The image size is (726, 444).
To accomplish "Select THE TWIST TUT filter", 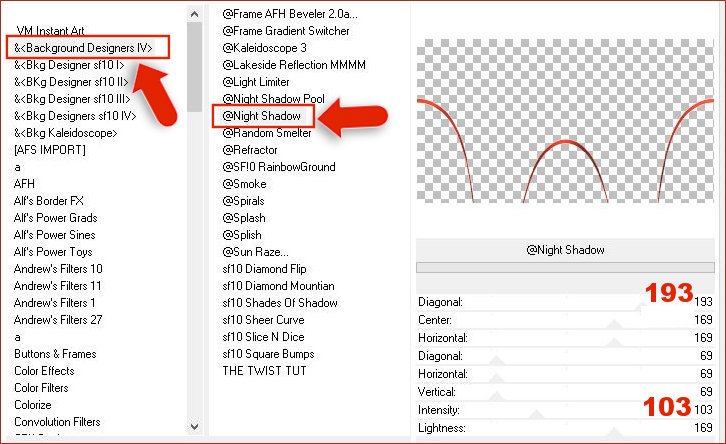I will click(262, 370).
